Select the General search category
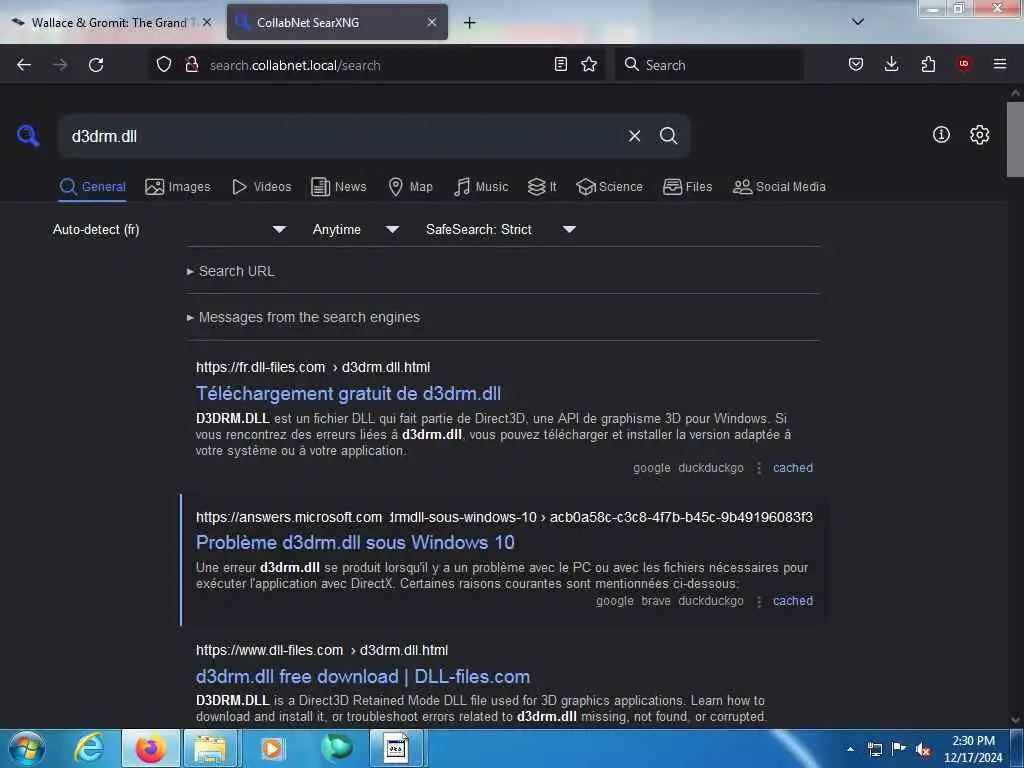The height and width of the screenshot is (768, 1024). point(92,187)
